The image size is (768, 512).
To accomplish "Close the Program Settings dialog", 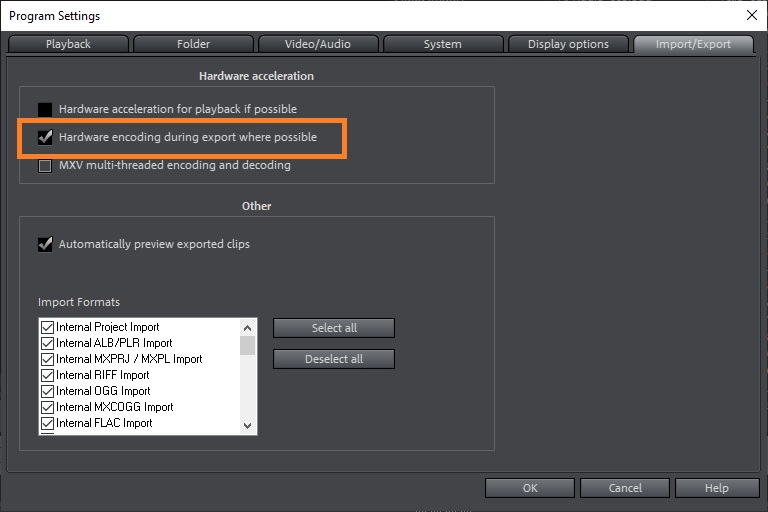I will click(x=752, y=15).
